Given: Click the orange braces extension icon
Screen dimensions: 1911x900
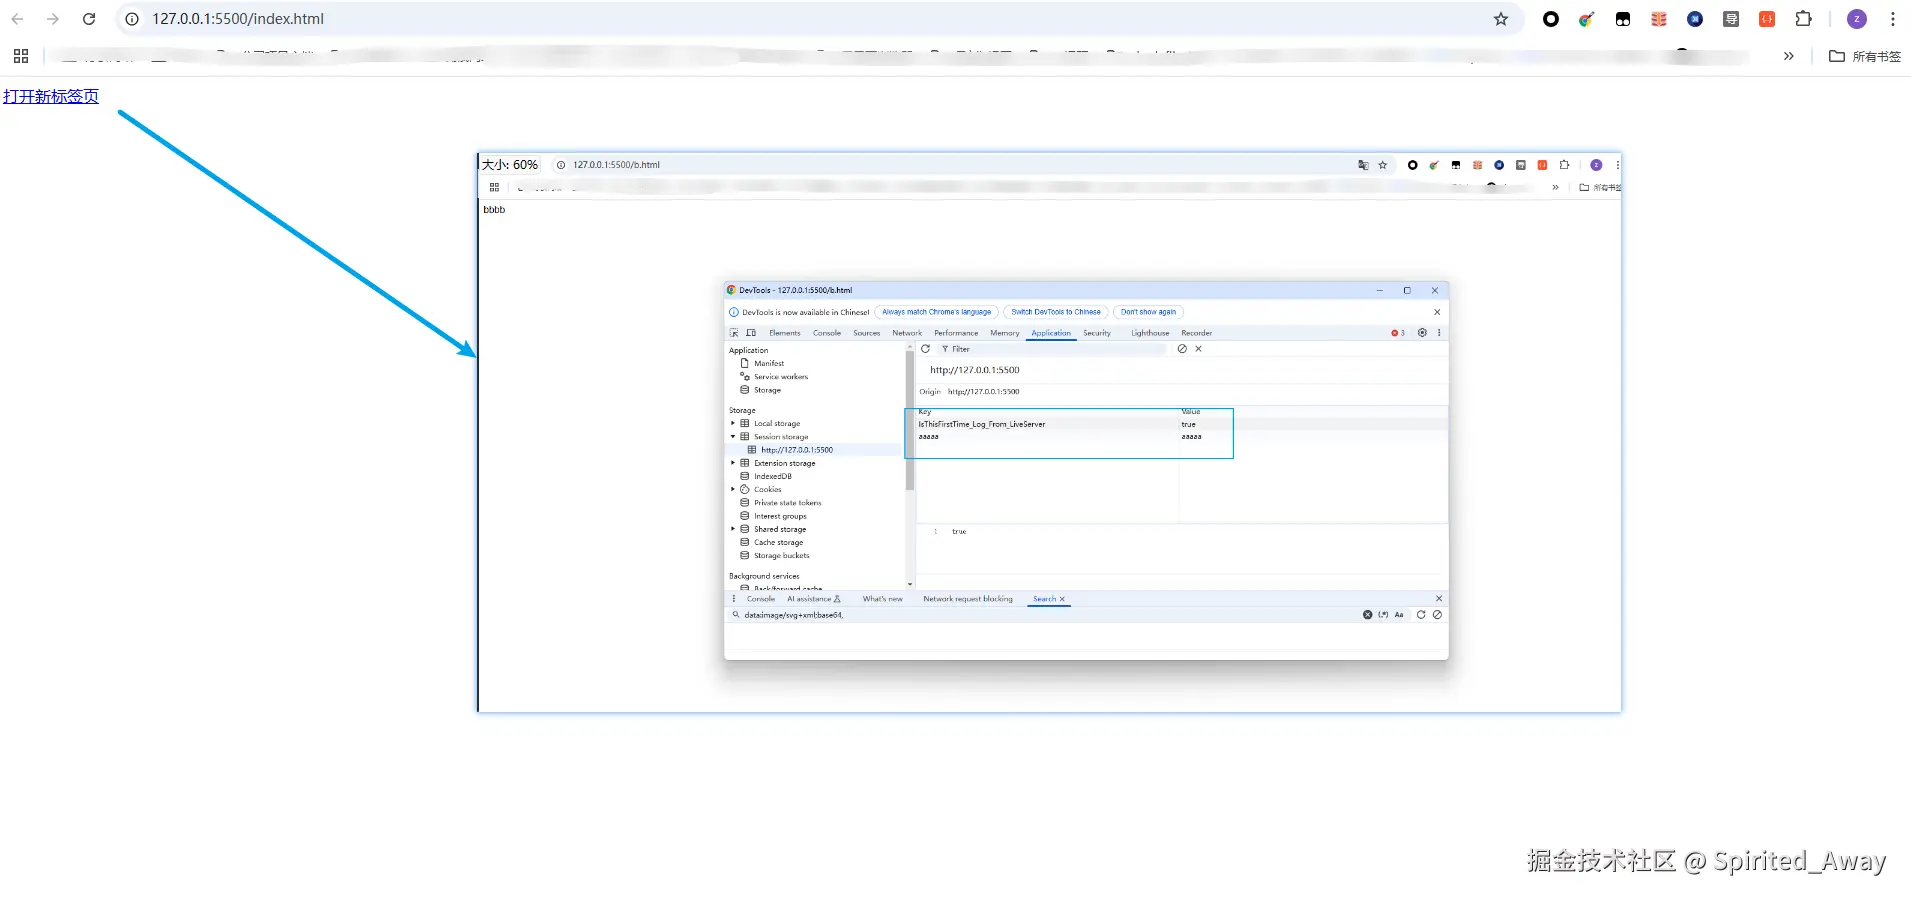Looking at the screenshot, I should 1767,19.
